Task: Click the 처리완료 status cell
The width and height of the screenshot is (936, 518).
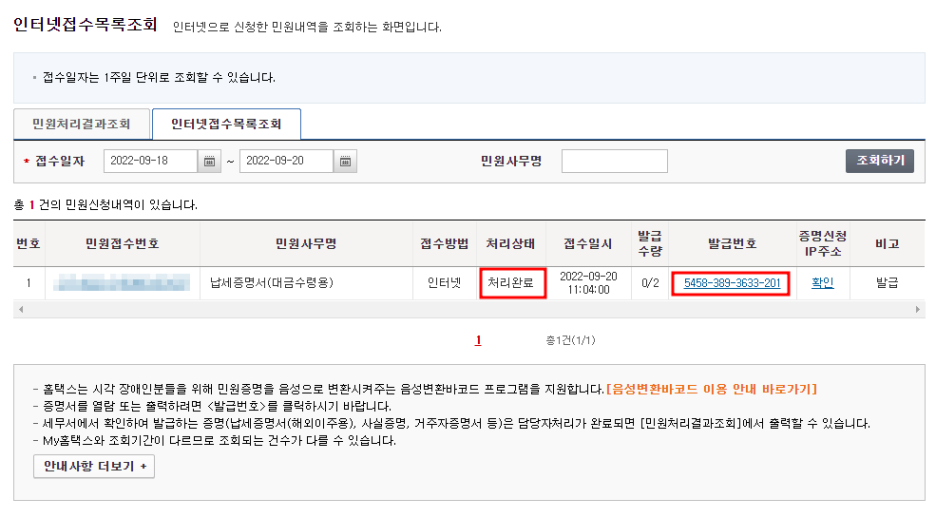Action: (x=511, y=283)
